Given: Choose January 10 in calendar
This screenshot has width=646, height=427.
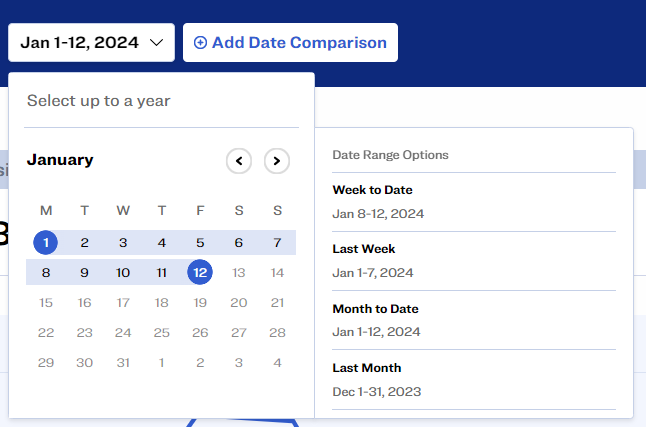Looking at the screenshot, I should tap(123, 272).
